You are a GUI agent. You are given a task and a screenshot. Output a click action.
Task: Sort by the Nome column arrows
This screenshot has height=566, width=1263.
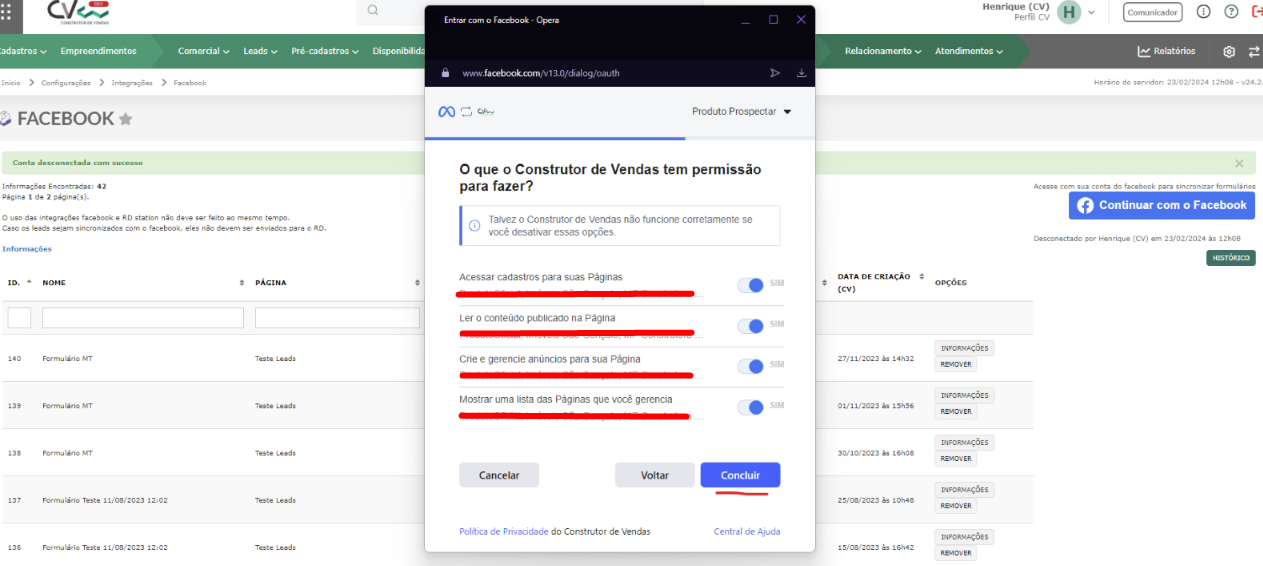coord(242,283)
